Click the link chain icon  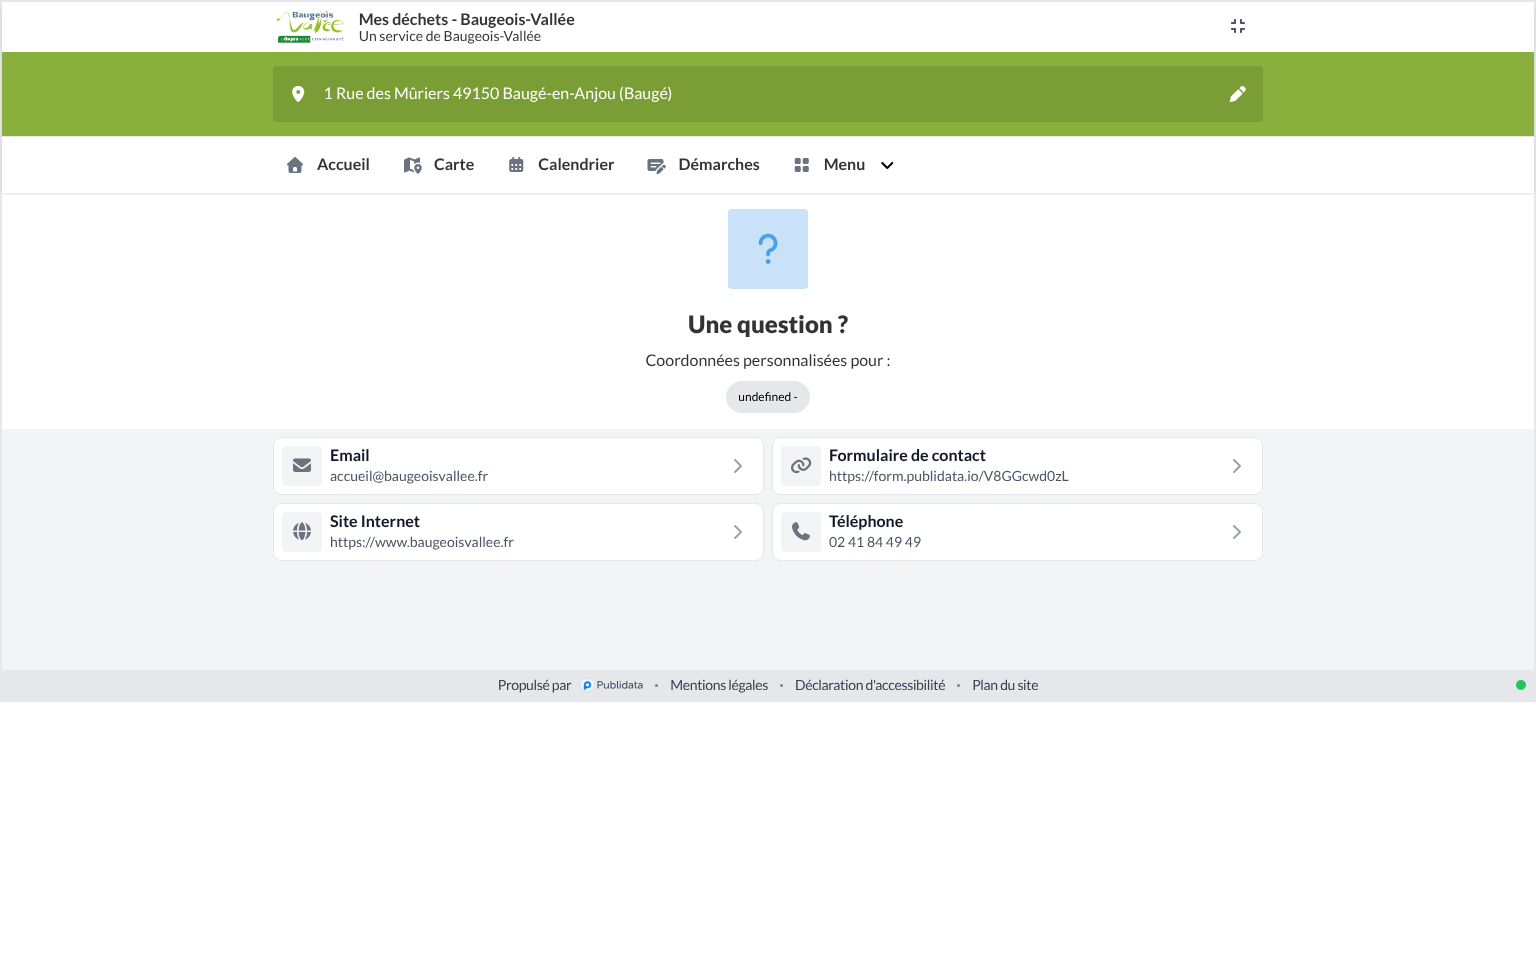(x=801, y=466)
